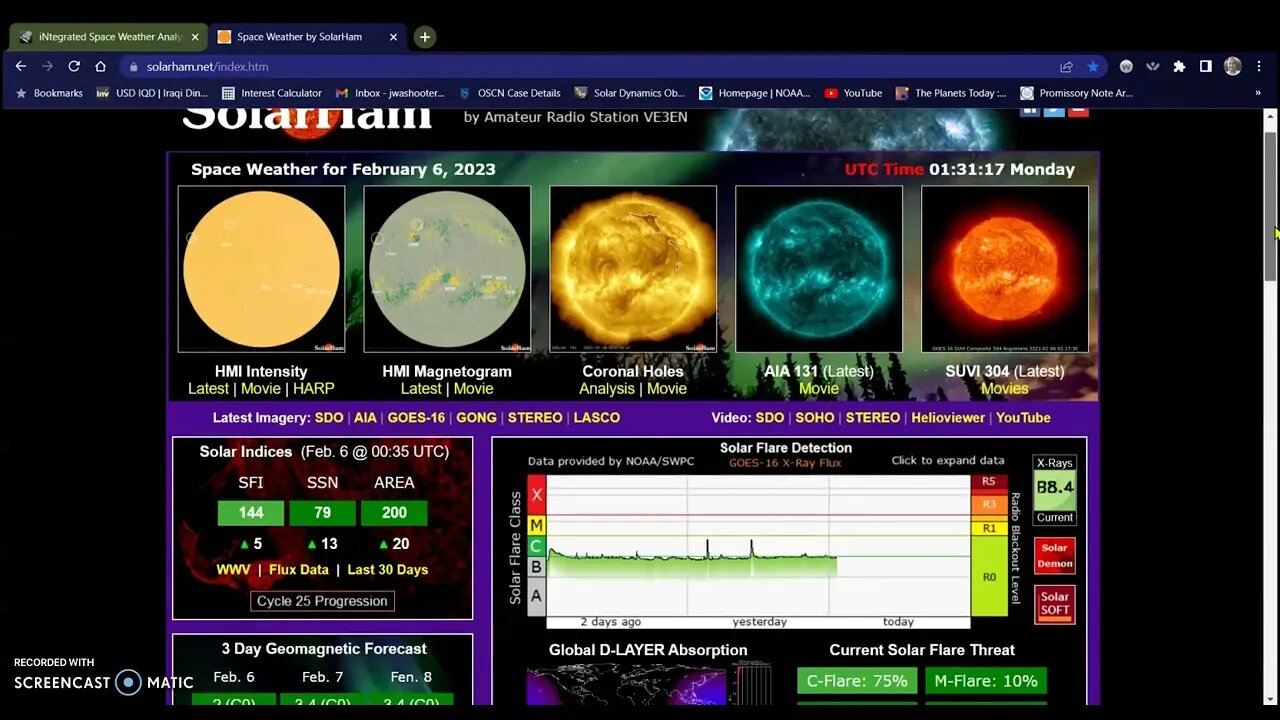Click the solarham.net address bar
This screenshot has width=1280, height=720.
click(x=590, y=66)
